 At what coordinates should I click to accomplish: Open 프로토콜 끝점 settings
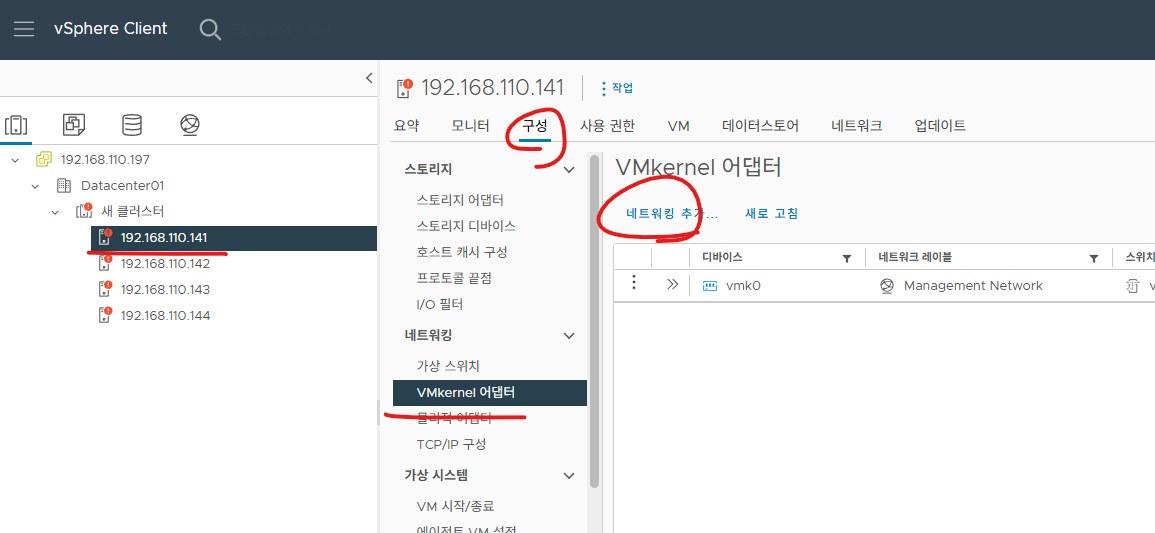454,278
